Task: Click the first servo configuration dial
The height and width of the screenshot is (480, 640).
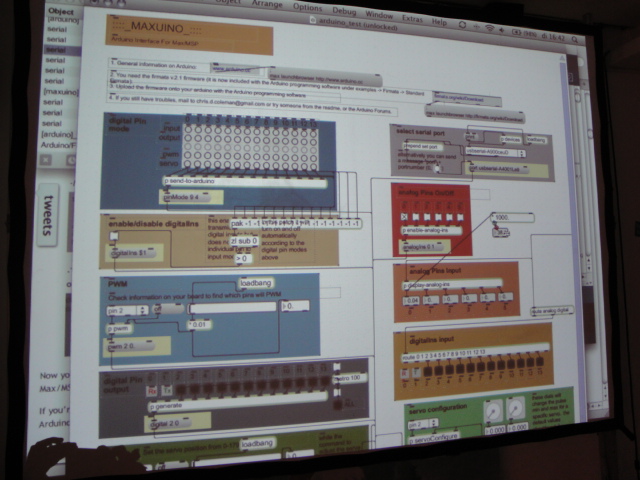Action: pos(491,411)
